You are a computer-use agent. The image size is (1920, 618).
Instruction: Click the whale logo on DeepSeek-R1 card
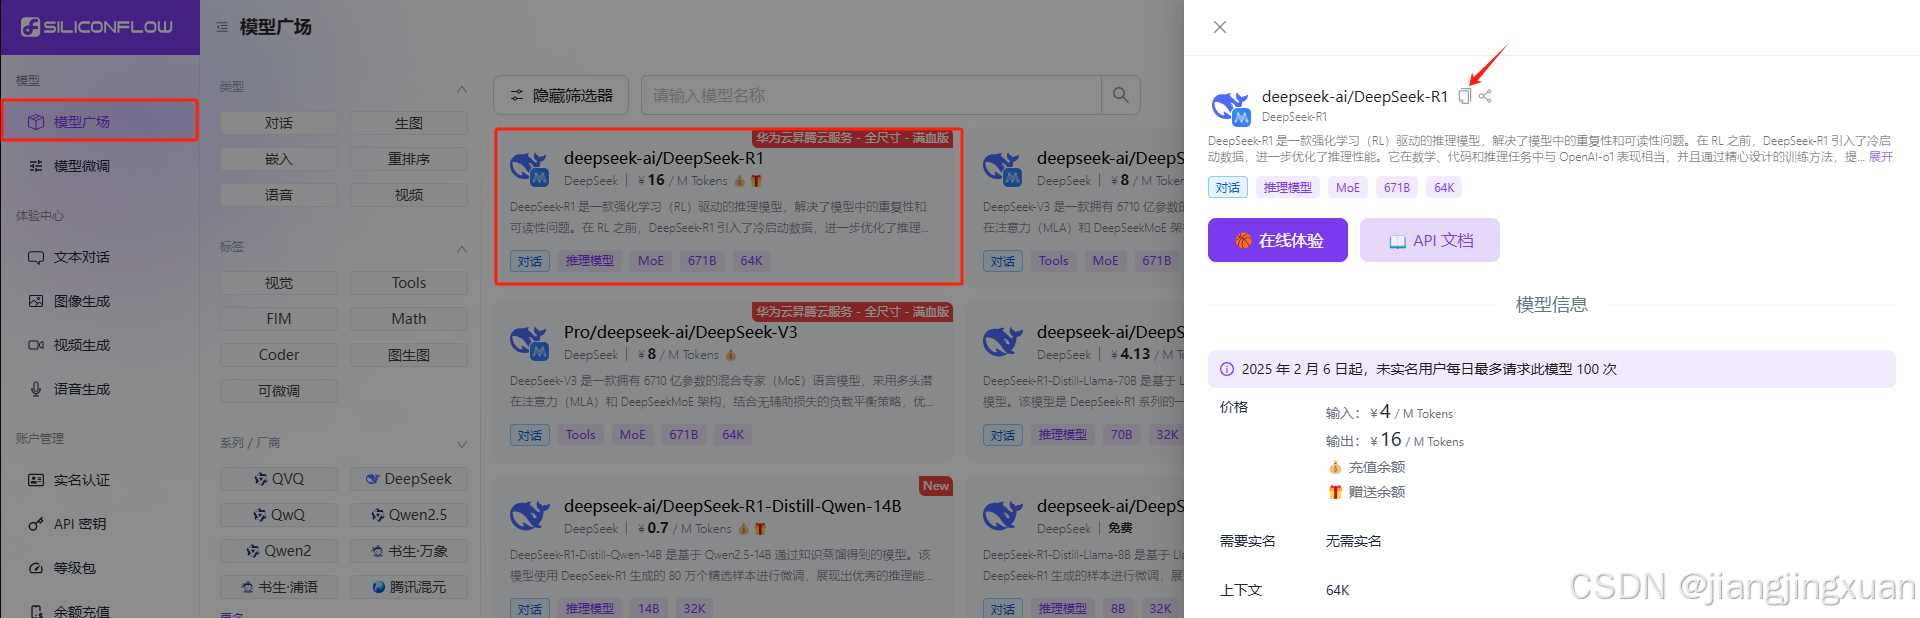click(529, 169)
